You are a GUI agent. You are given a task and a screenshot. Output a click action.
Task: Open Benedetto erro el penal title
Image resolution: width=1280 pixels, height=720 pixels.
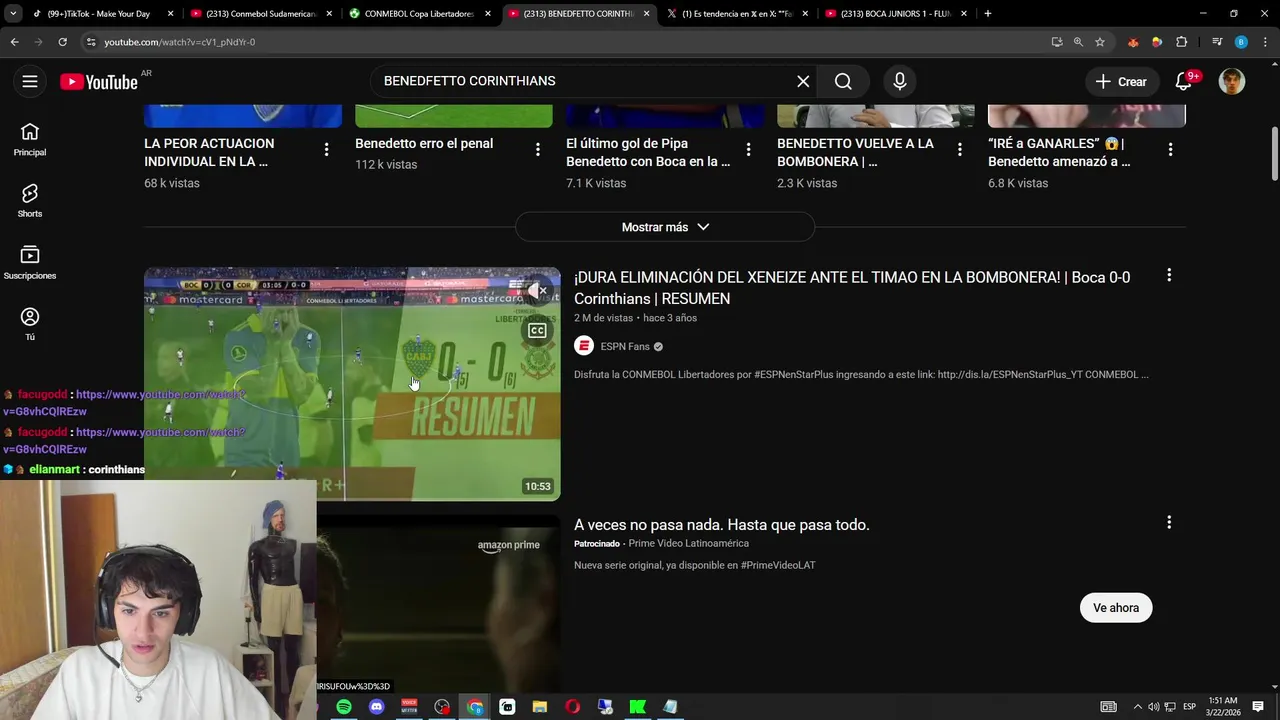[x=424, y=143]
